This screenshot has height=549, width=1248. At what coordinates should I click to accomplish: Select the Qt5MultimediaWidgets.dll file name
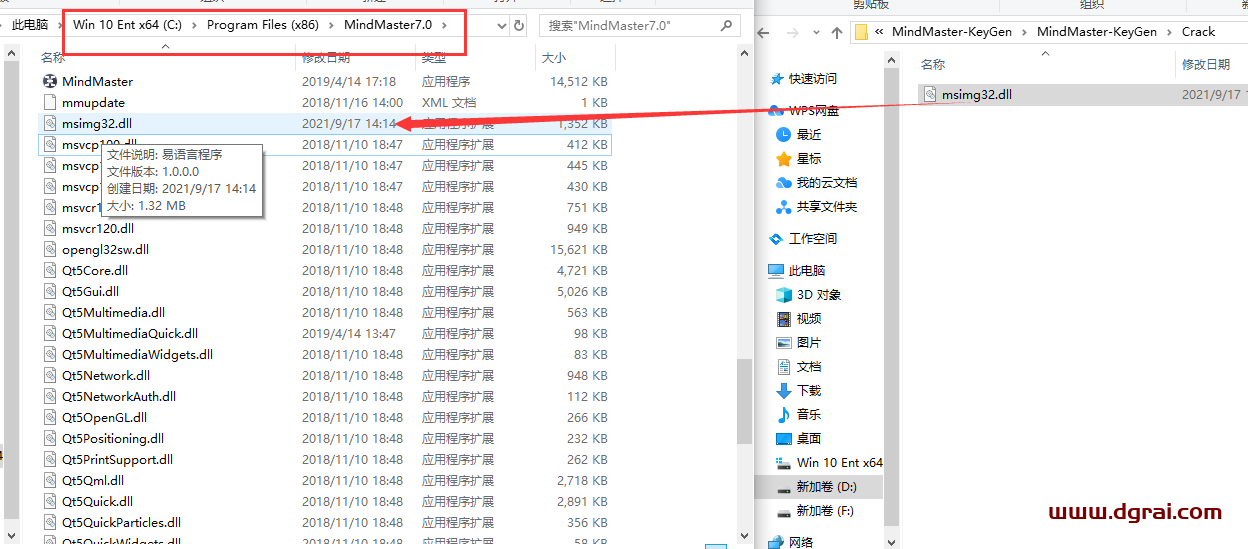137,354
